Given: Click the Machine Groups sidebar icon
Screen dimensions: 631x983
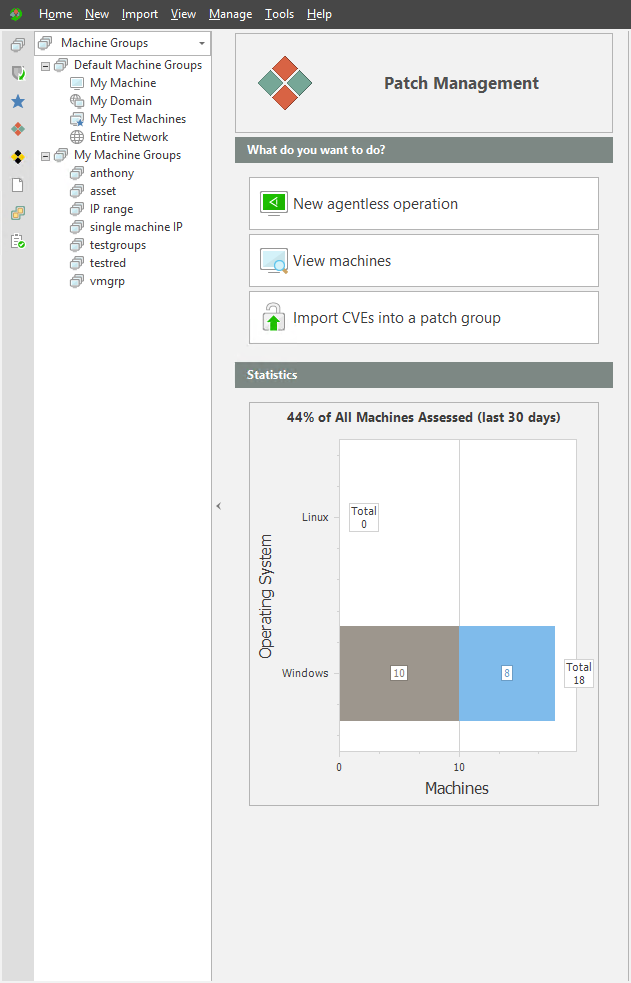Looking at the screenshot, I should click(x=17, y=45).
